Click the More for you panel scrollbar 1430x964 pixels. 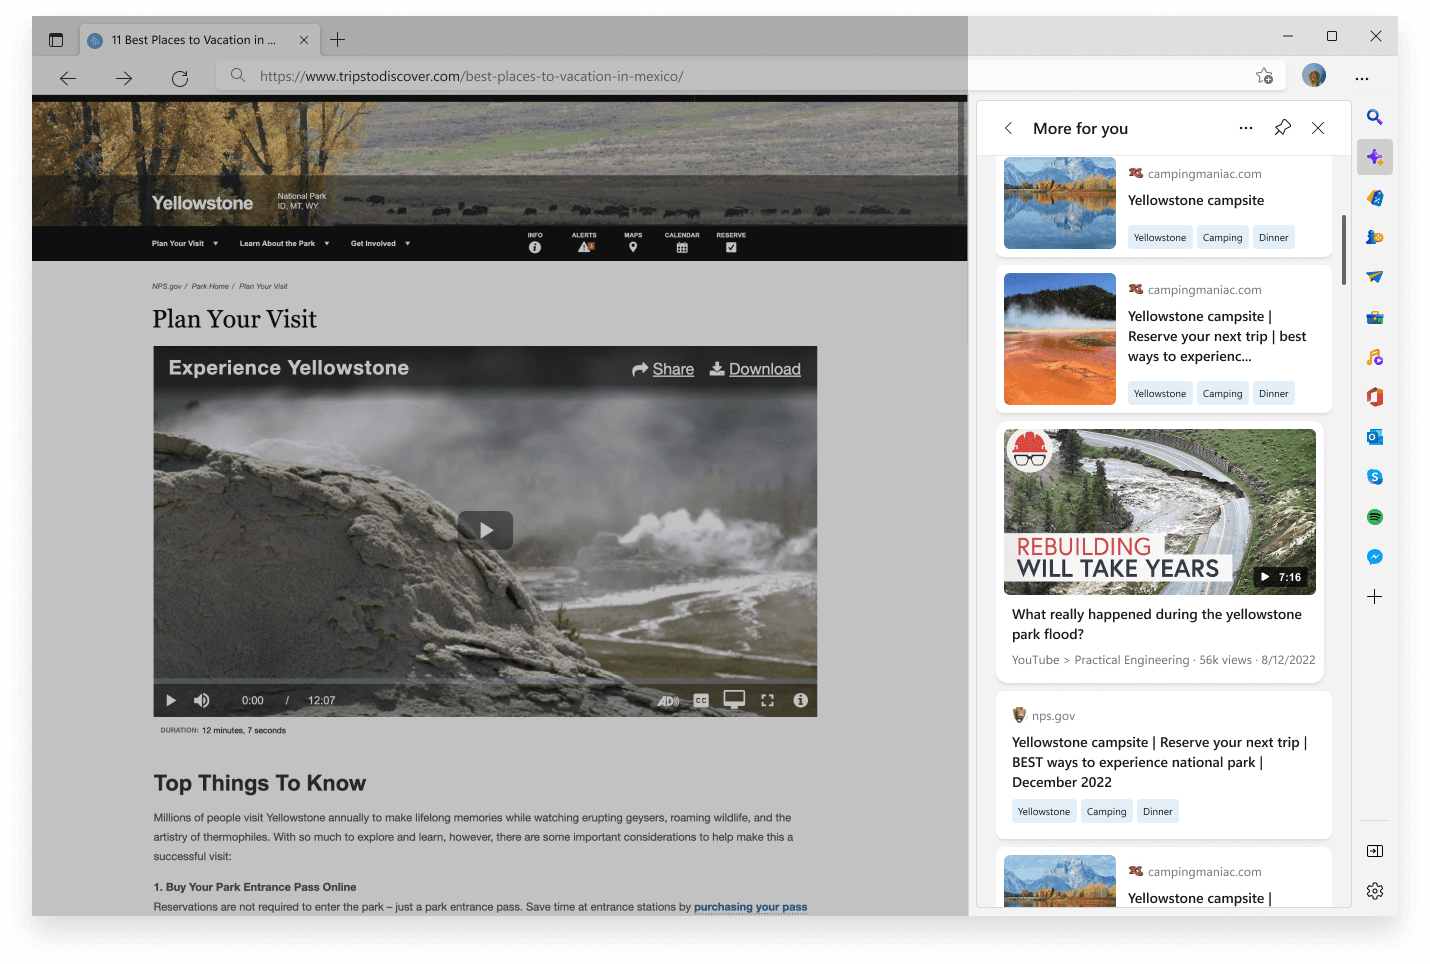(1344, 250)
